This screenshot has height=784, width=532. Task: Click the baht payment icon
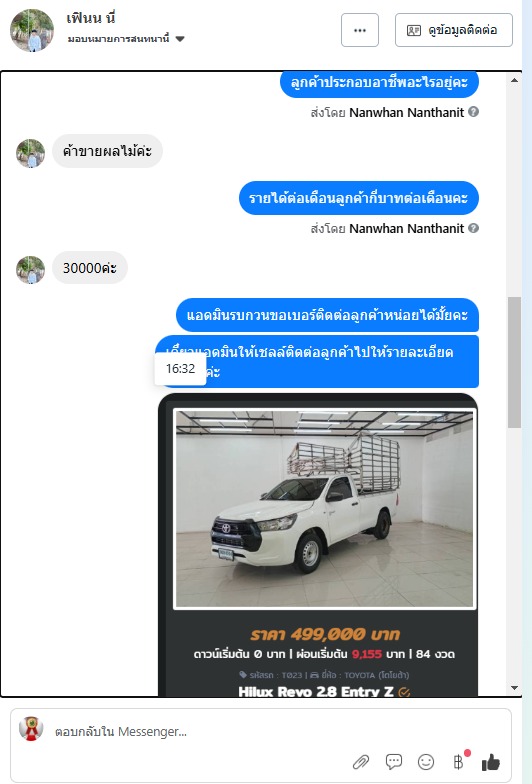click(x=458, y=762)
